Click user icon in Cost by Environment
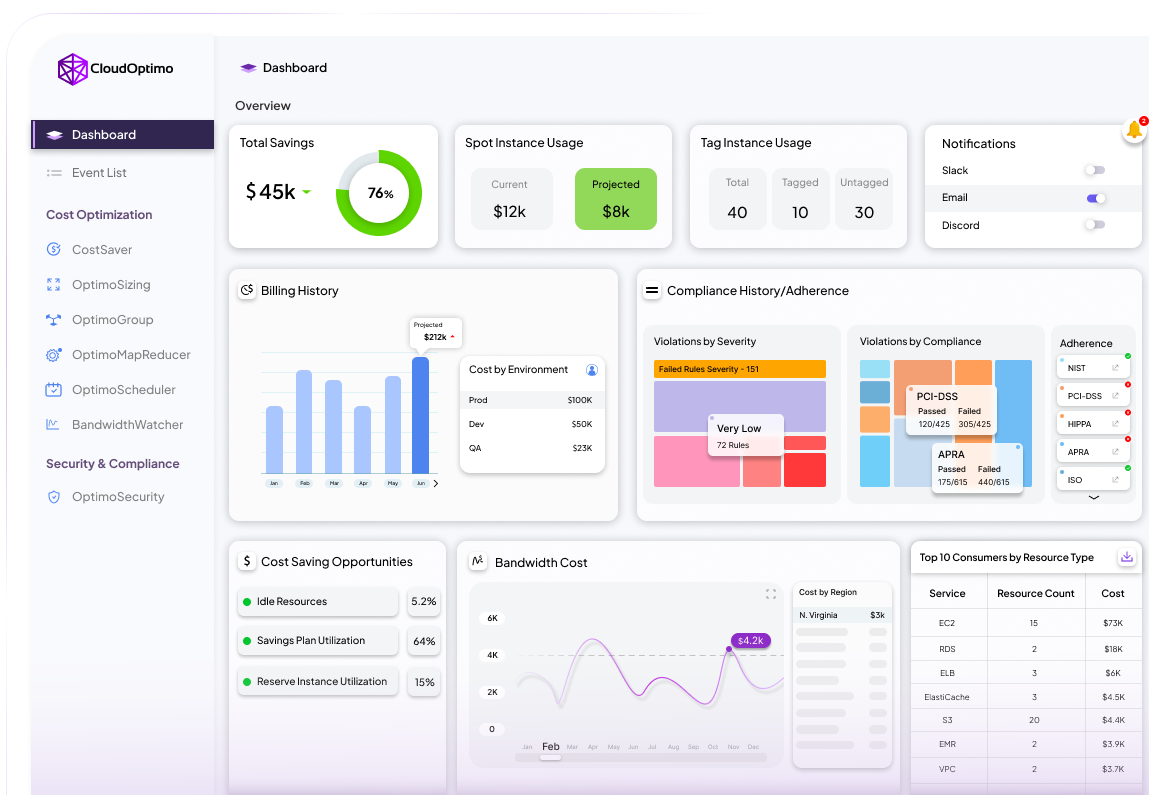This screenshot has width=1149, height=795. [592, 370]
